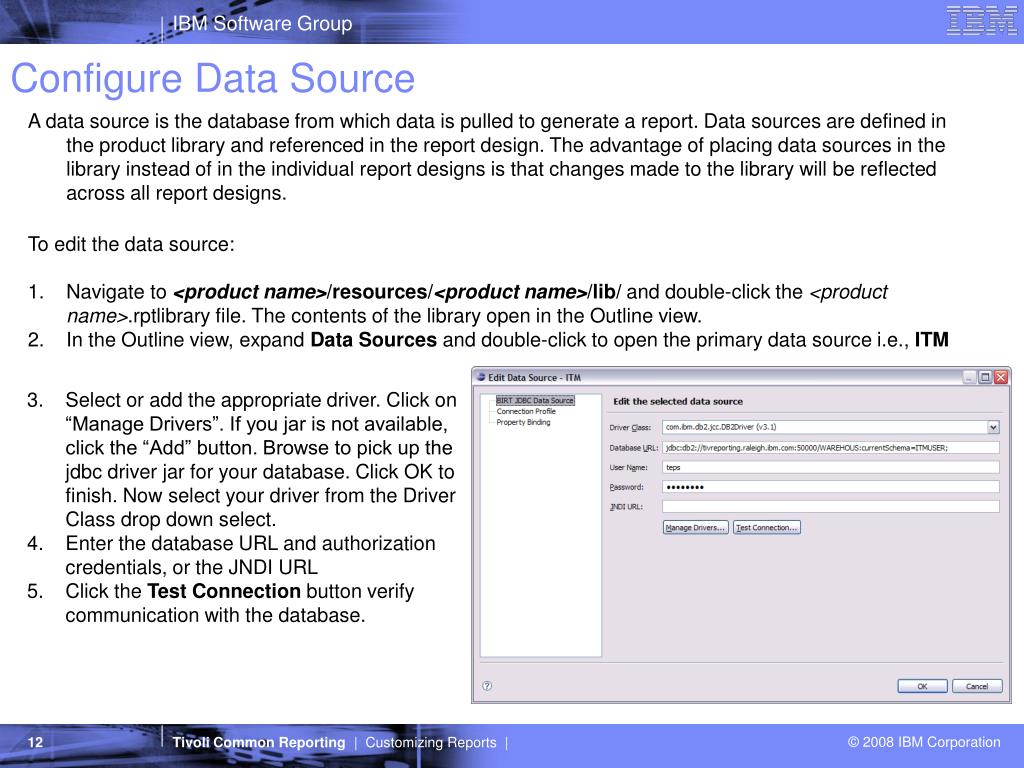Click the 'JNDI URL:' label
Image resolution: width=1024 pixels, height=768 pixels.
[626, 507]
